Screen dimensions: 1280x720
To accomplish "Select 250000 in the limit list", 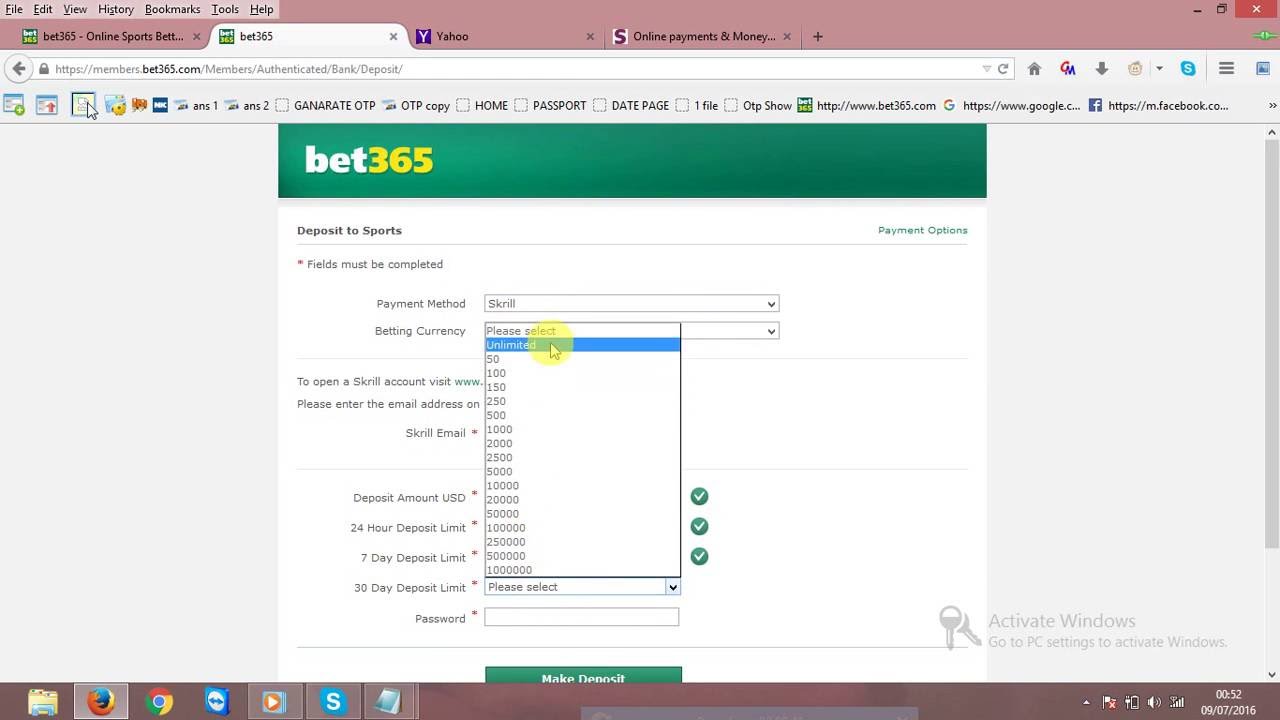I will tap(582, 542).
